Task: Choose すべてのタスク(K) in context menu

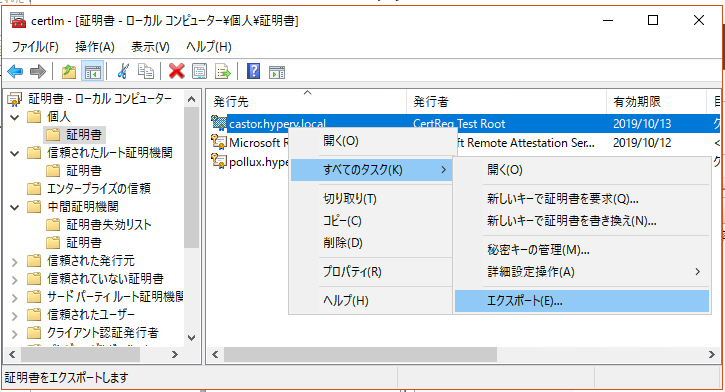Action: (x=371, y=170)
